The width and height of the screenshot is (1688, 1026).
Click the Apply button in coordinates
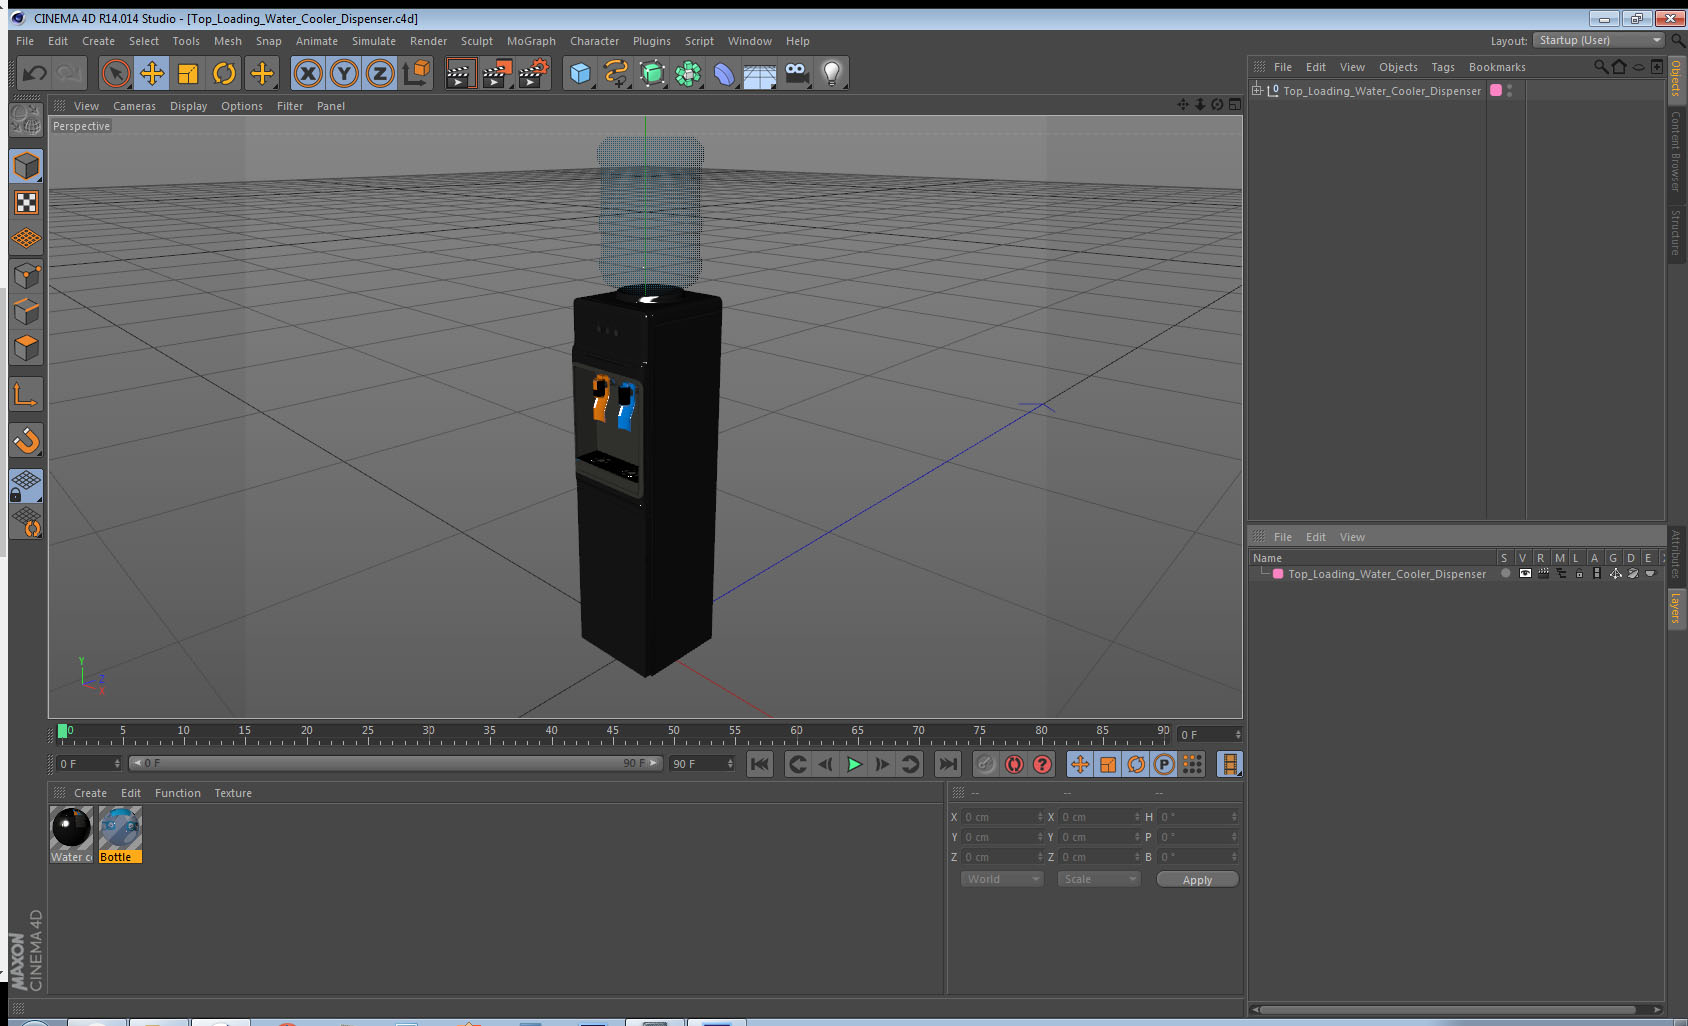coord(1197,880)
